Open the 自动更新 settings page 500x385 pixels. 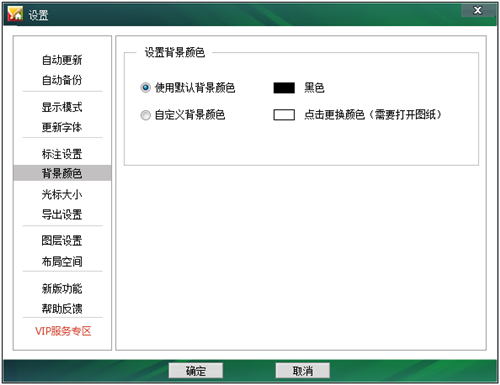pos(62,60)
